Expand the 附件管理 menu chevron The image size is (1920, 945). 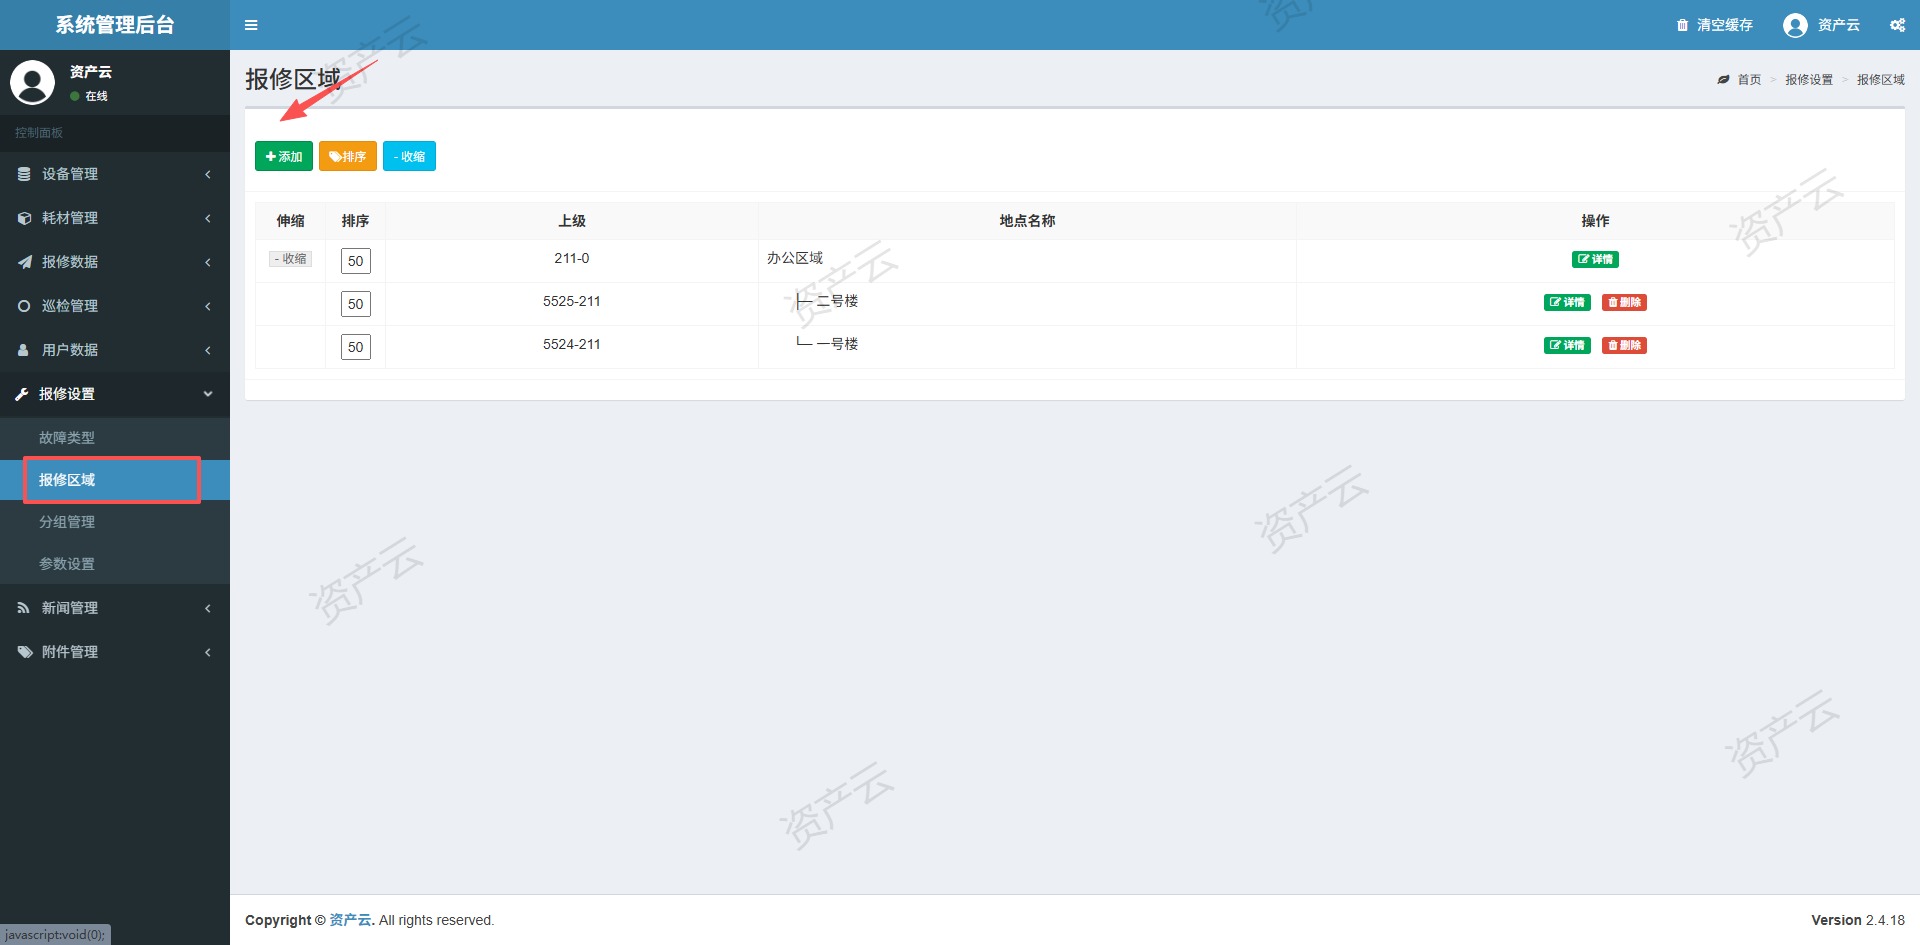coord(208,652)
